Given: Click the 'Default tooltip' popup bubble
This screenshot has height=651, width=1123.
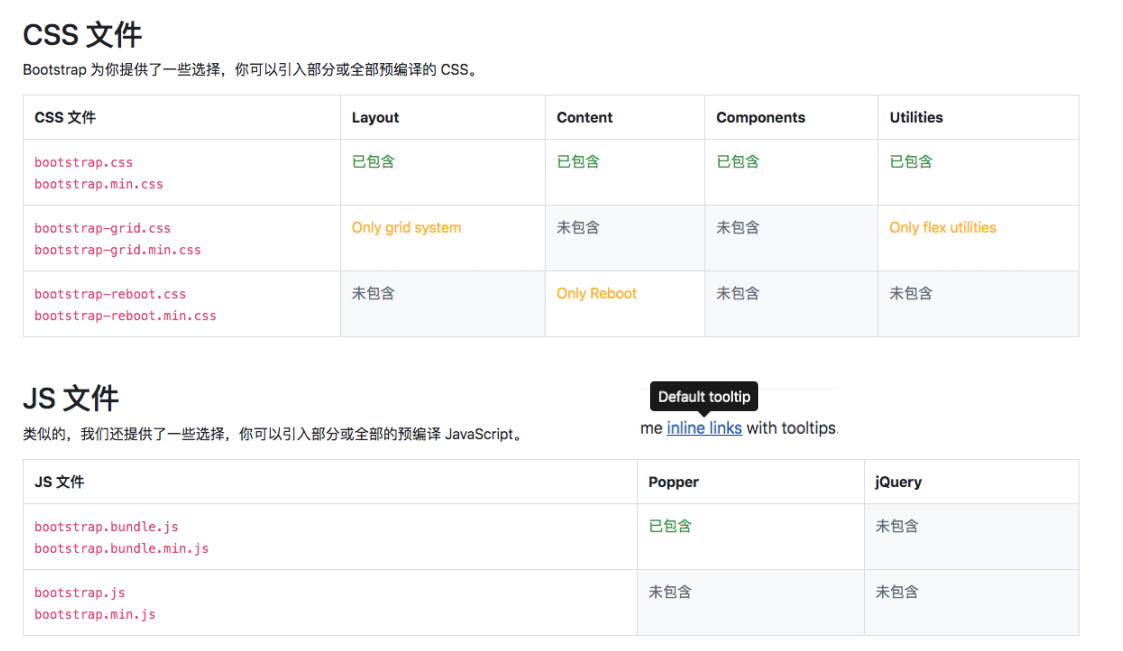Looking at the screenshot, I should coord(704,397).
